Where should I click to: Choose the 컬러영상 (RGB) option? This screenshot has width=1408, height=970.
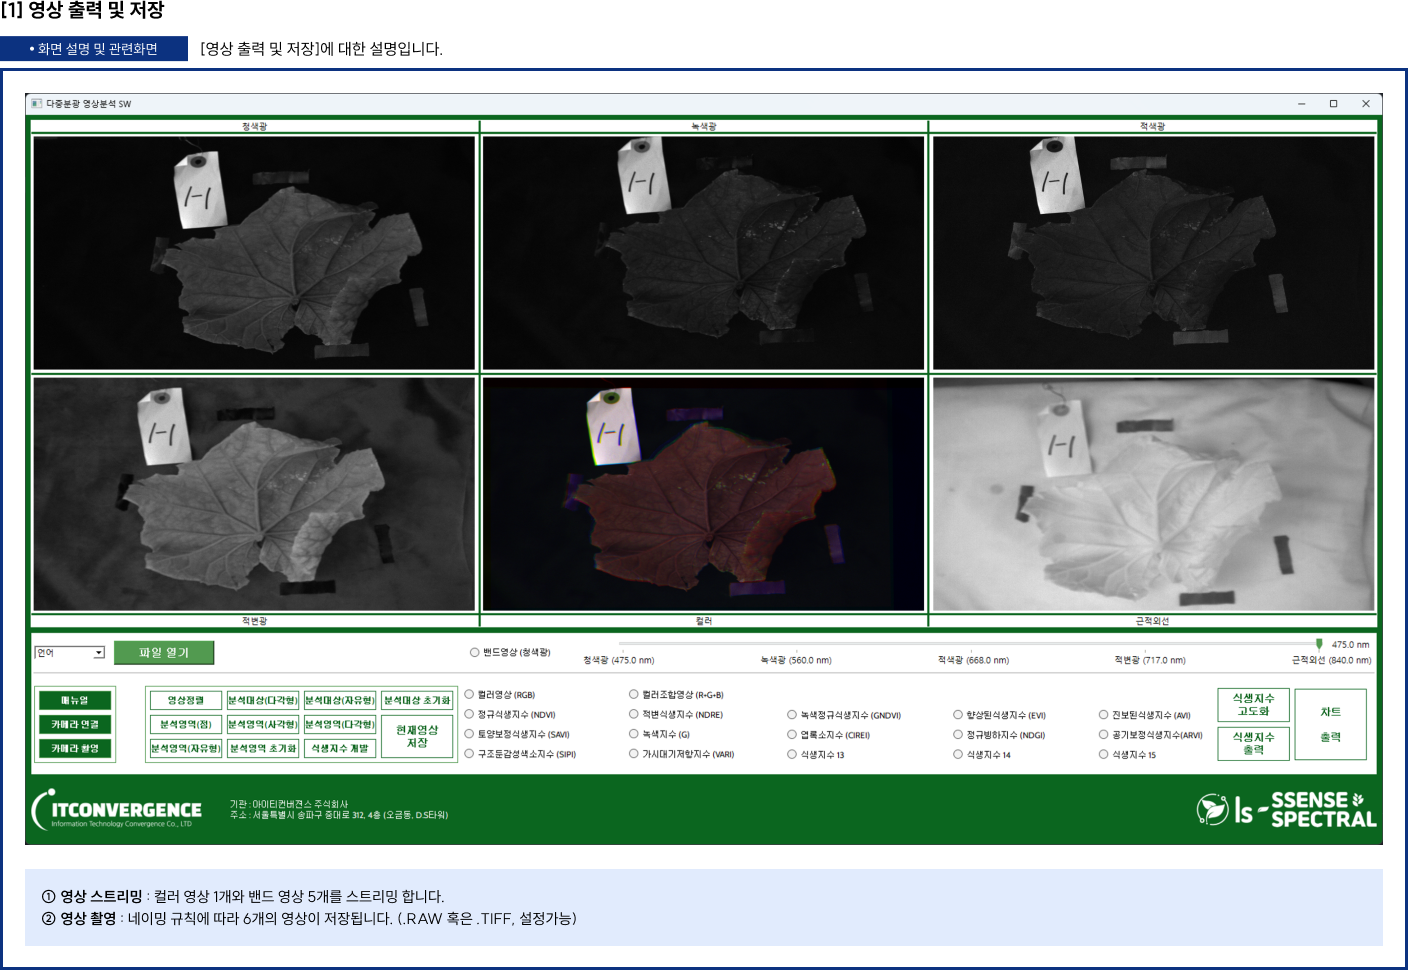pyautogui.click(x=469, y=695)
